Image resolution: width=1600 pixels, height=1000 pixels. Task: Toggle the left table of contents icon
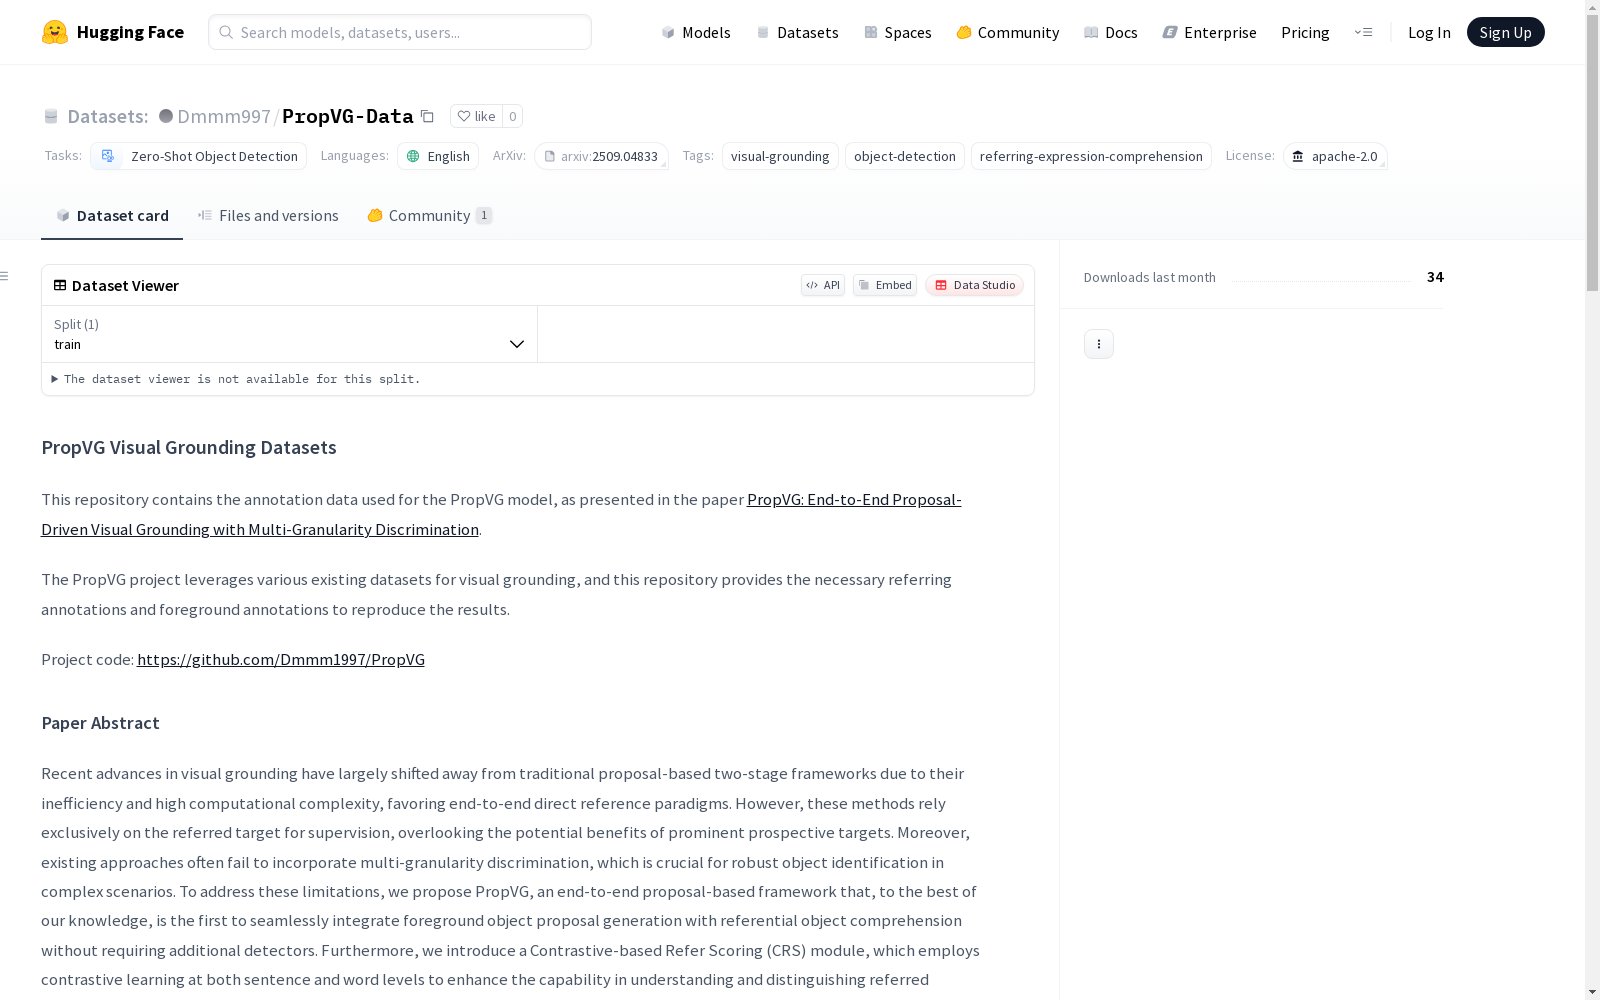(5, 276)
